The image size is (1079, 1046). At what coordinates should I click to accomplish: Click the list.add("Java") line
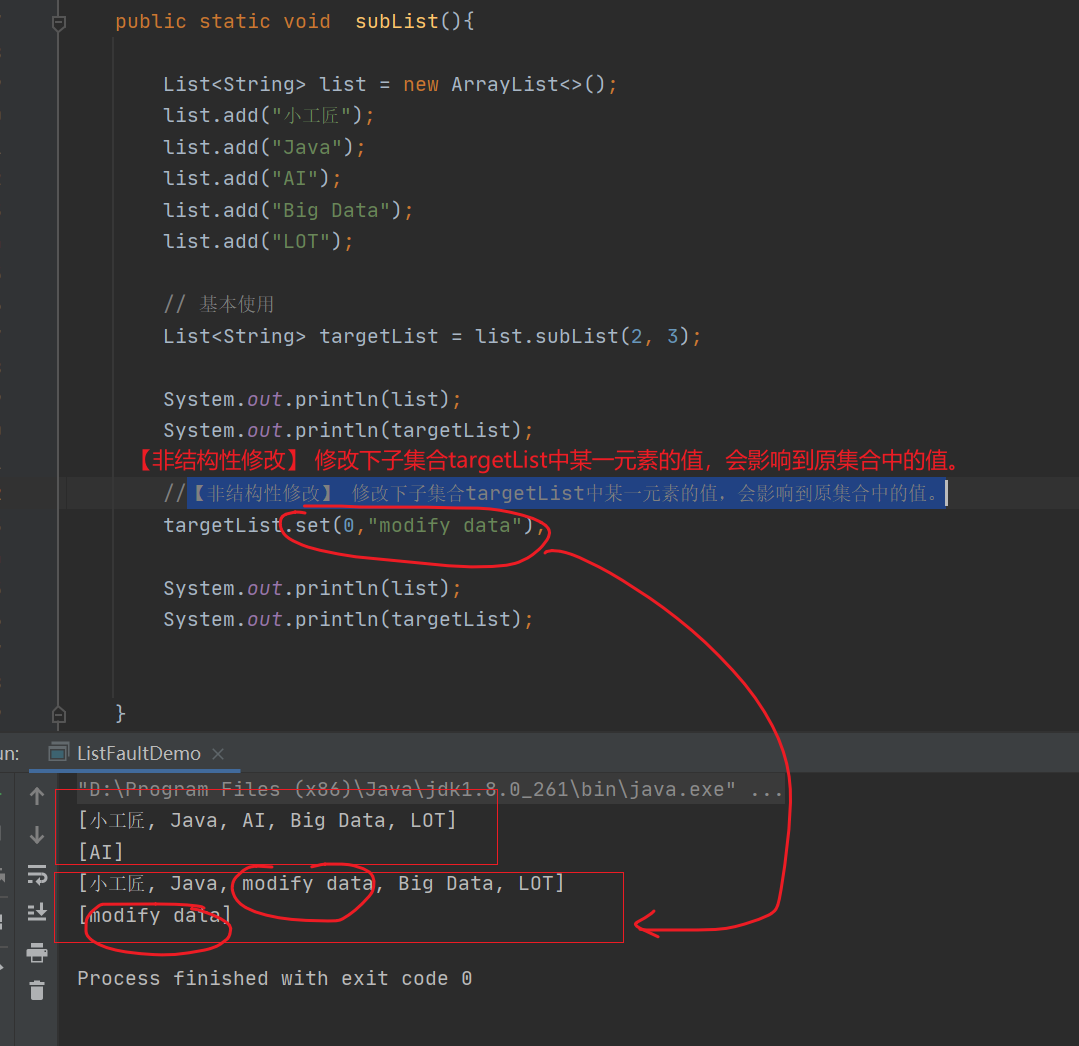tap(264, 147)
